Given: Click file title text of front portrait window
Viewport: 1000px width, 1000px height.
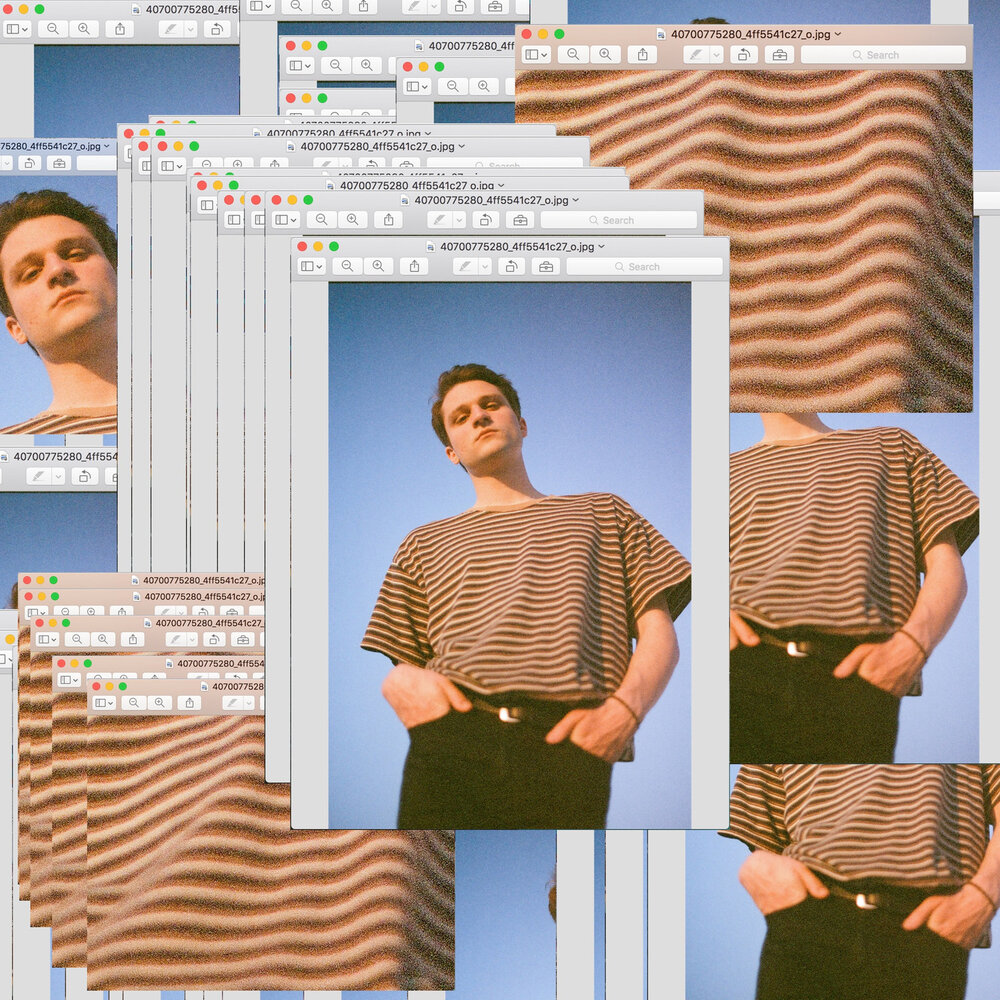Looking at the screenshot, I should point(517,247).
